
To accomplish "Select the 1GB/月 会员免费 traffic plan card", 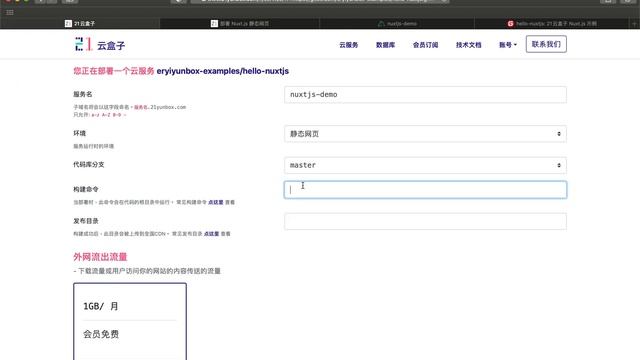I will pos(130,321).
